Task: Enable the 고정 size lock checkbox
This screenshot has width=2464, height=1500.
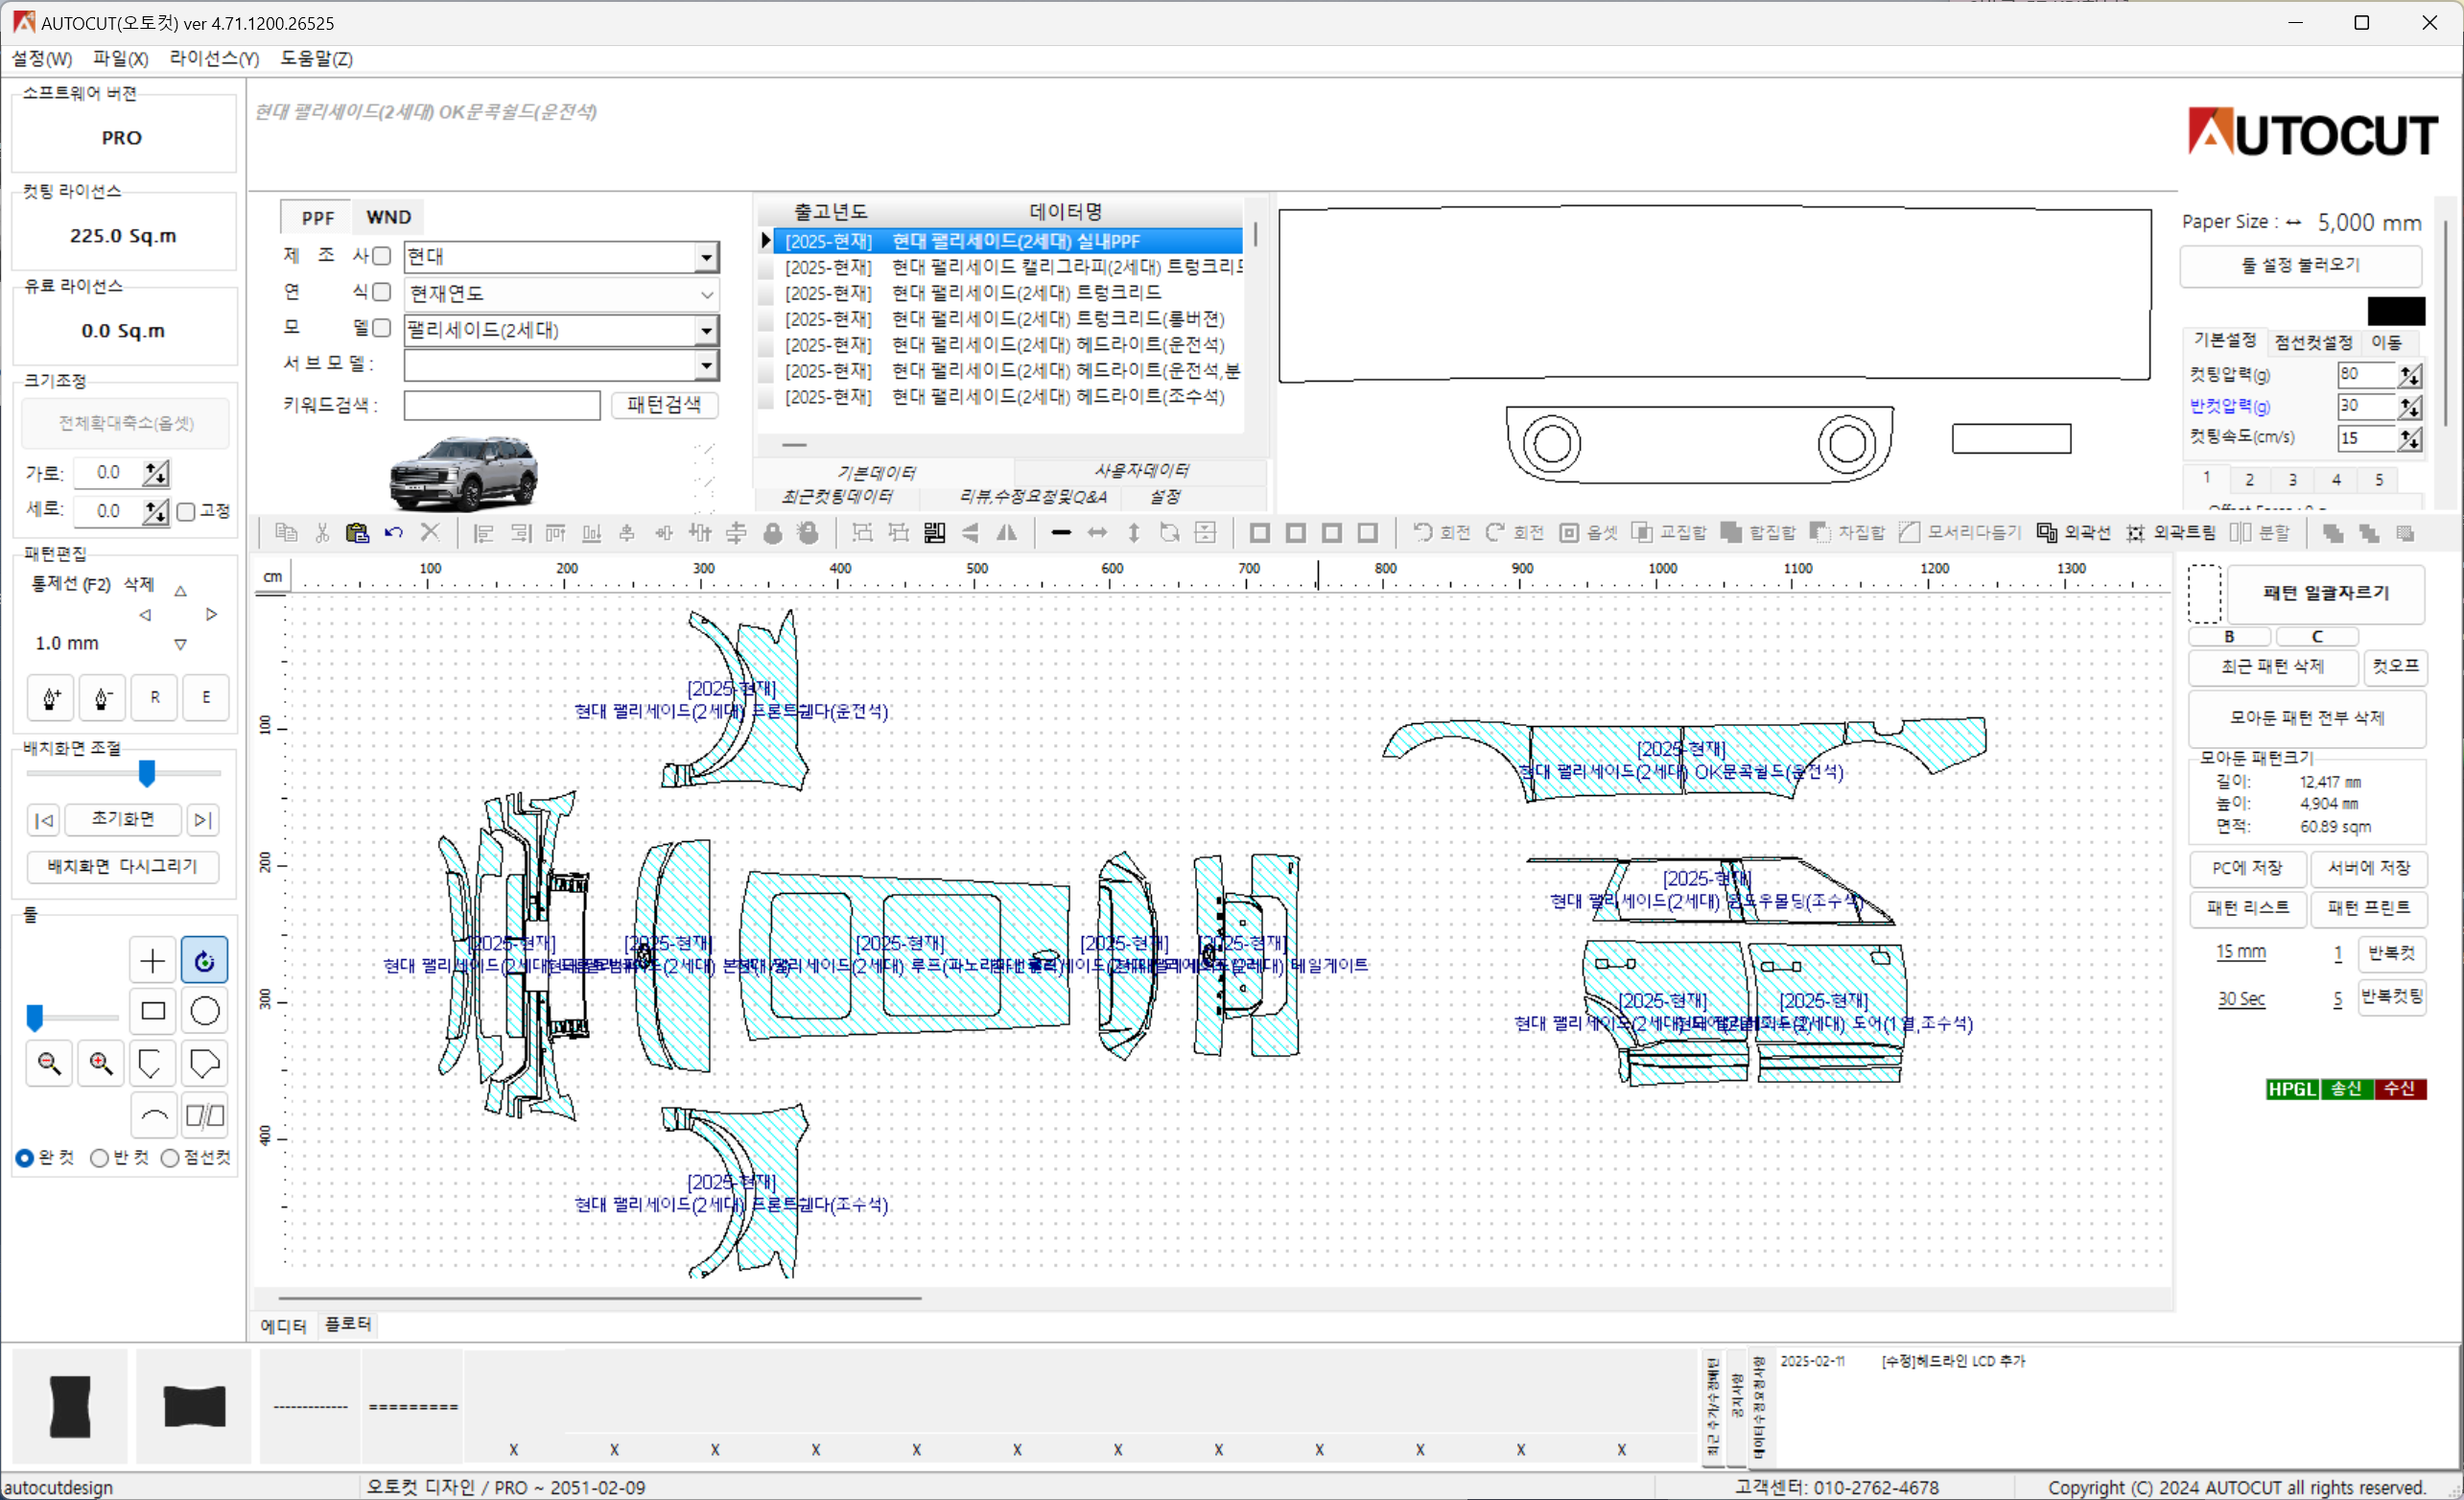Action: [186, 512]
